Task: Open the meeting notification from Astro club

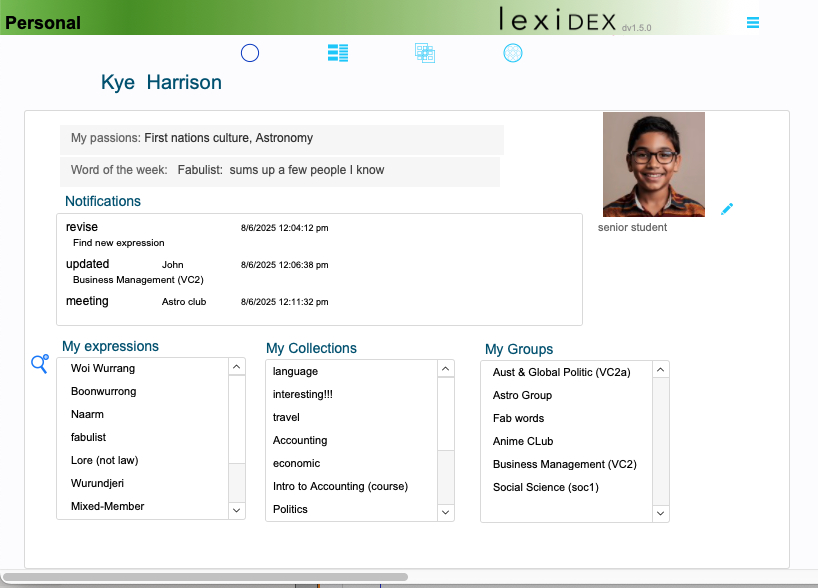Action: click(x=87, y=301)
